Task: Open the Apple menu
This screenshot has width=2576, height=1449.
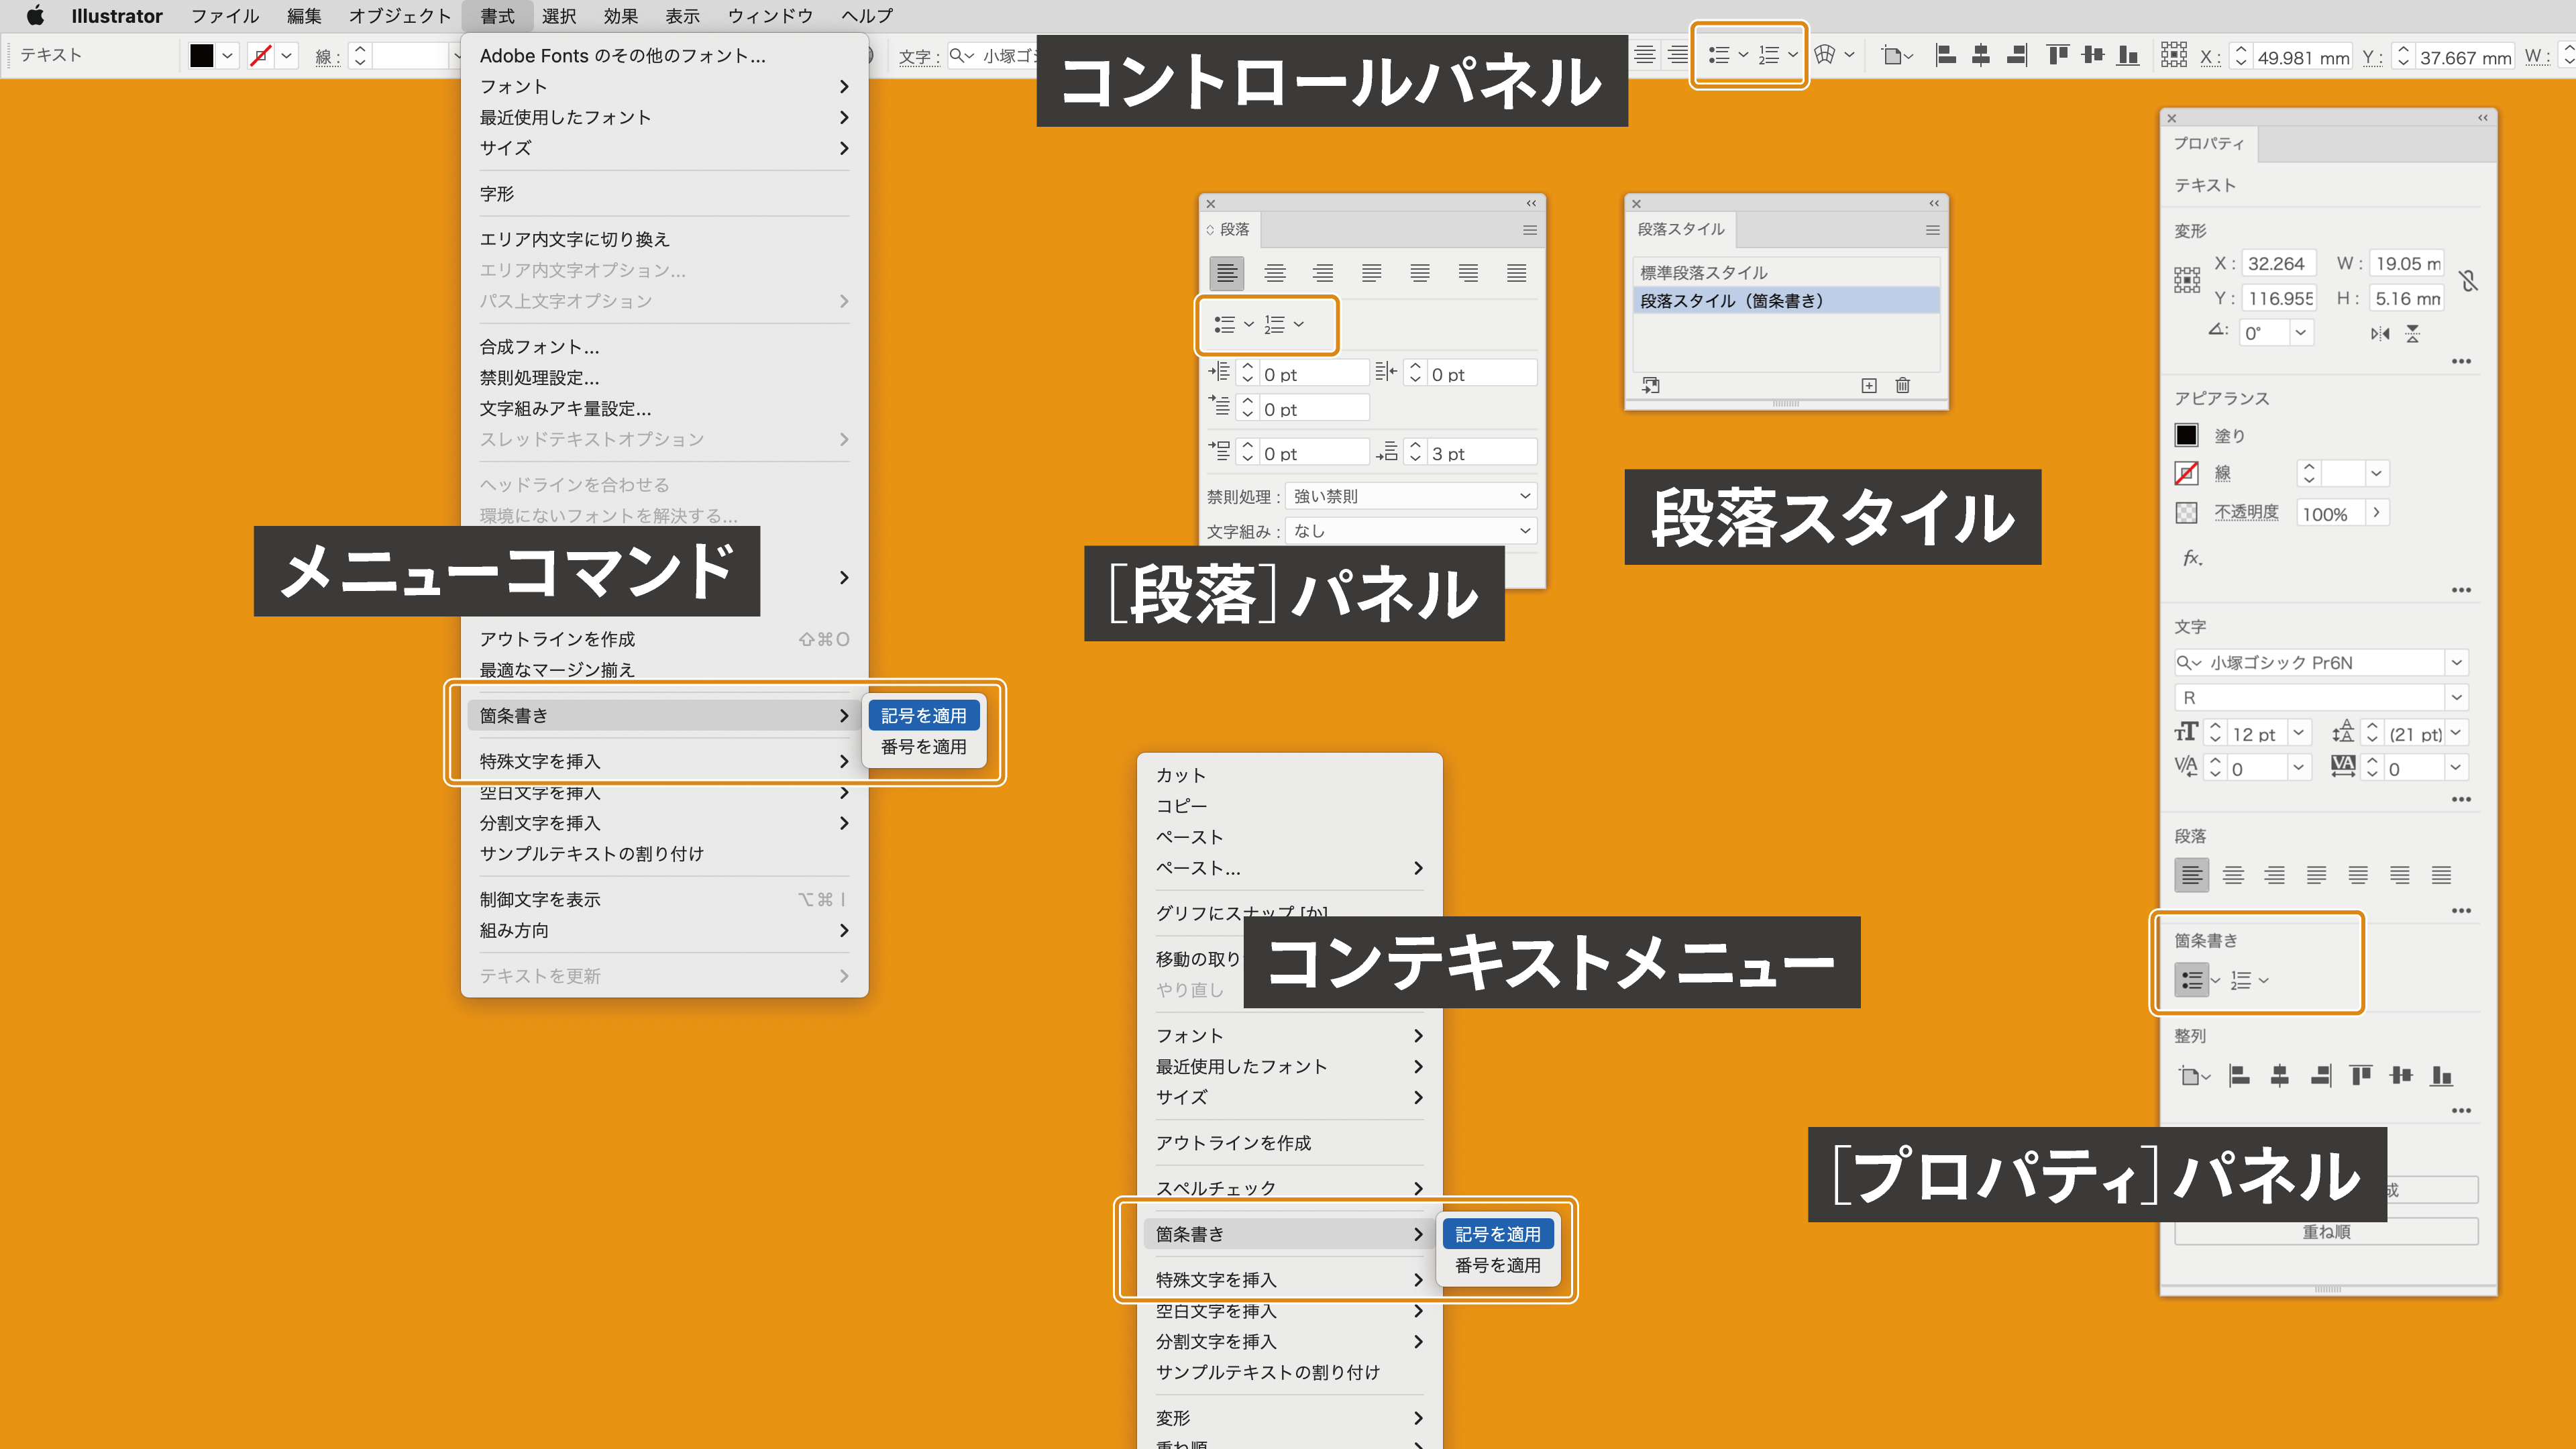Action: [x=35, y=15]
